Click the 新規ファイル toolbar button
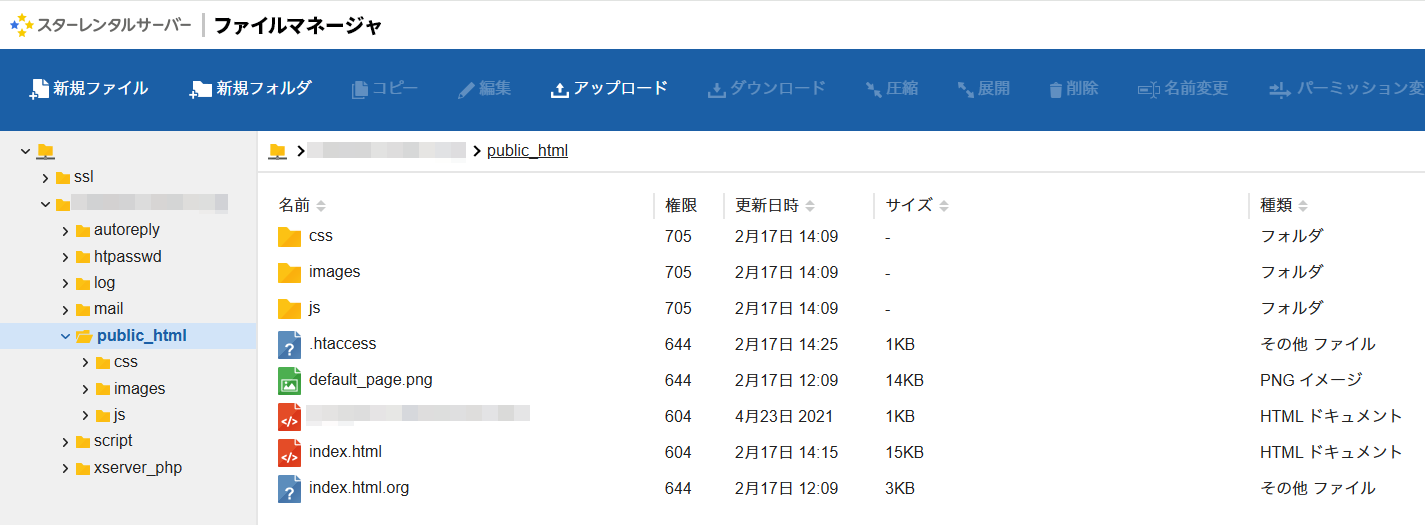The image size is (1425, 525). [89, 89]
